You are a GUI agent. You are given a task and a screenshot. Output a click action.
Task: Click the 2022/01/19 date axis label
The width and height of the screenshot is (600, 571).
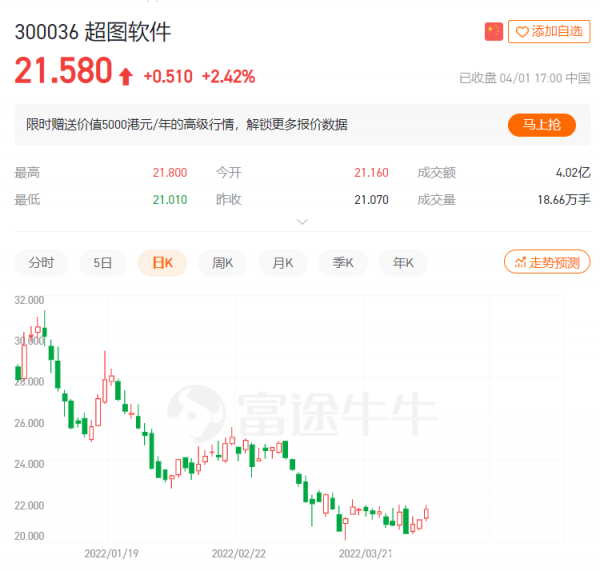point(111,553)
